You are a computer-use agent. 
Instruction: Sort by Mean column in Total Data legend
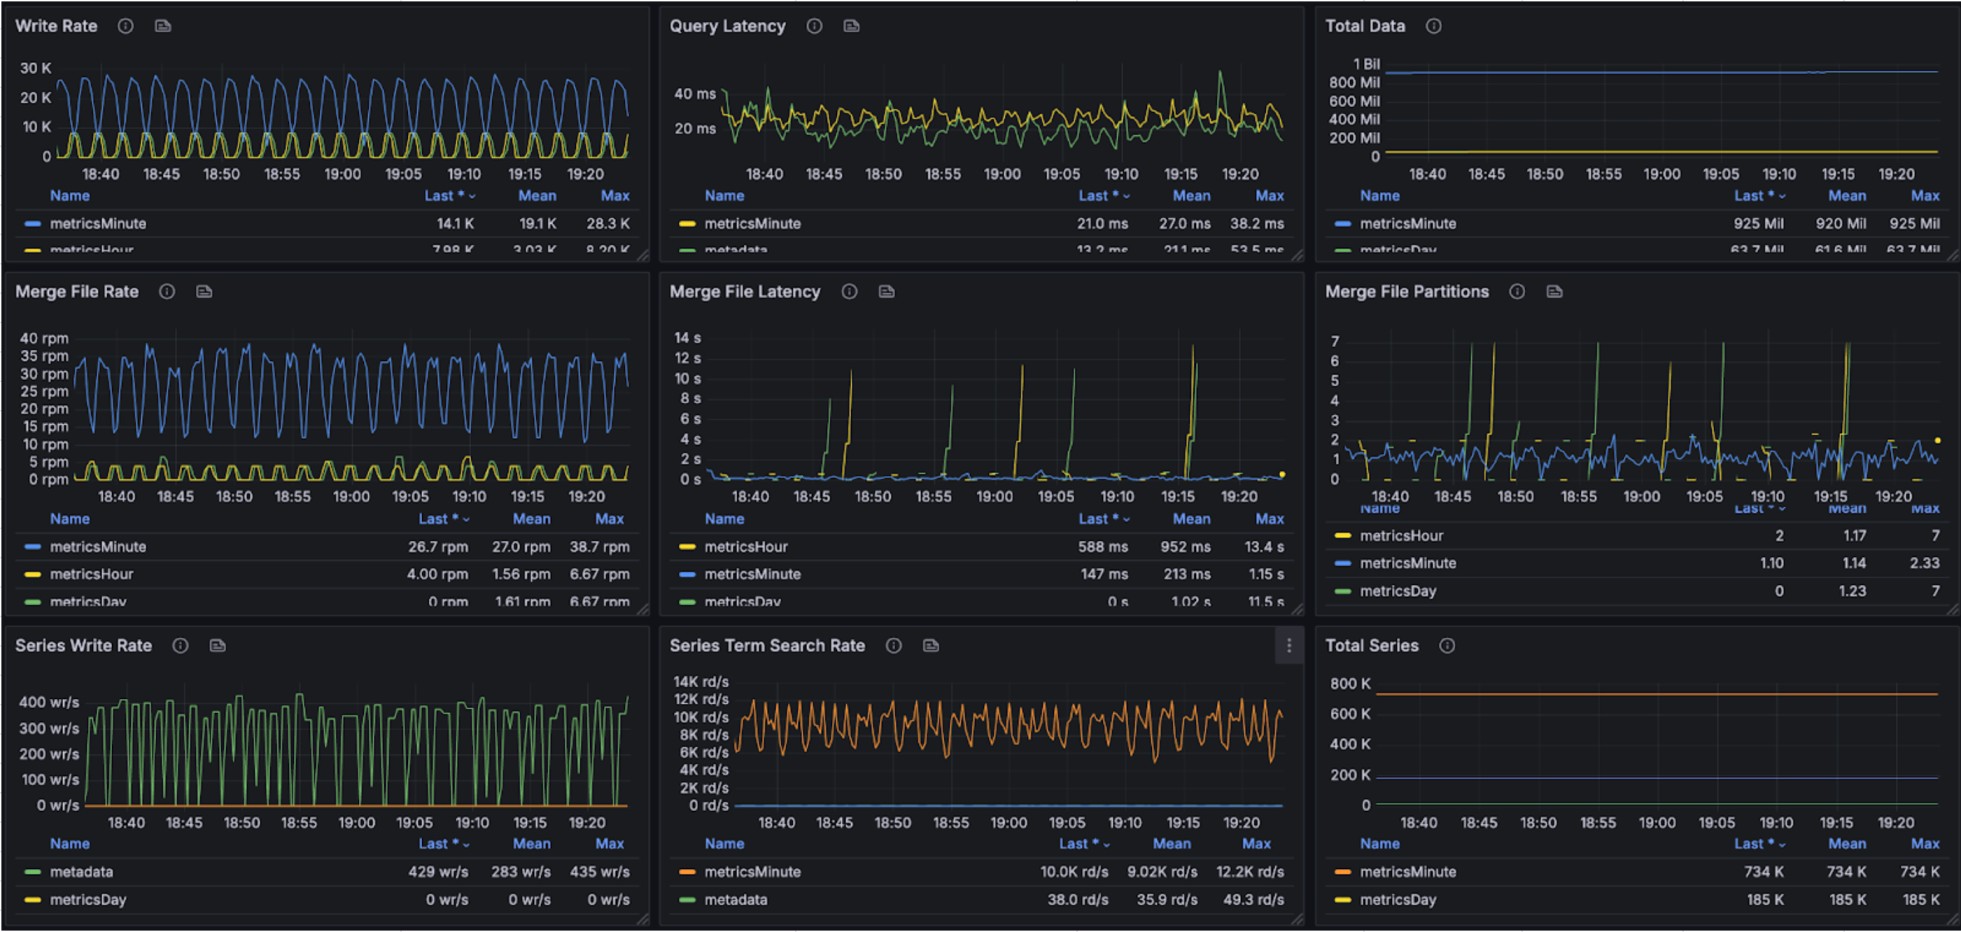(1846, 196)
